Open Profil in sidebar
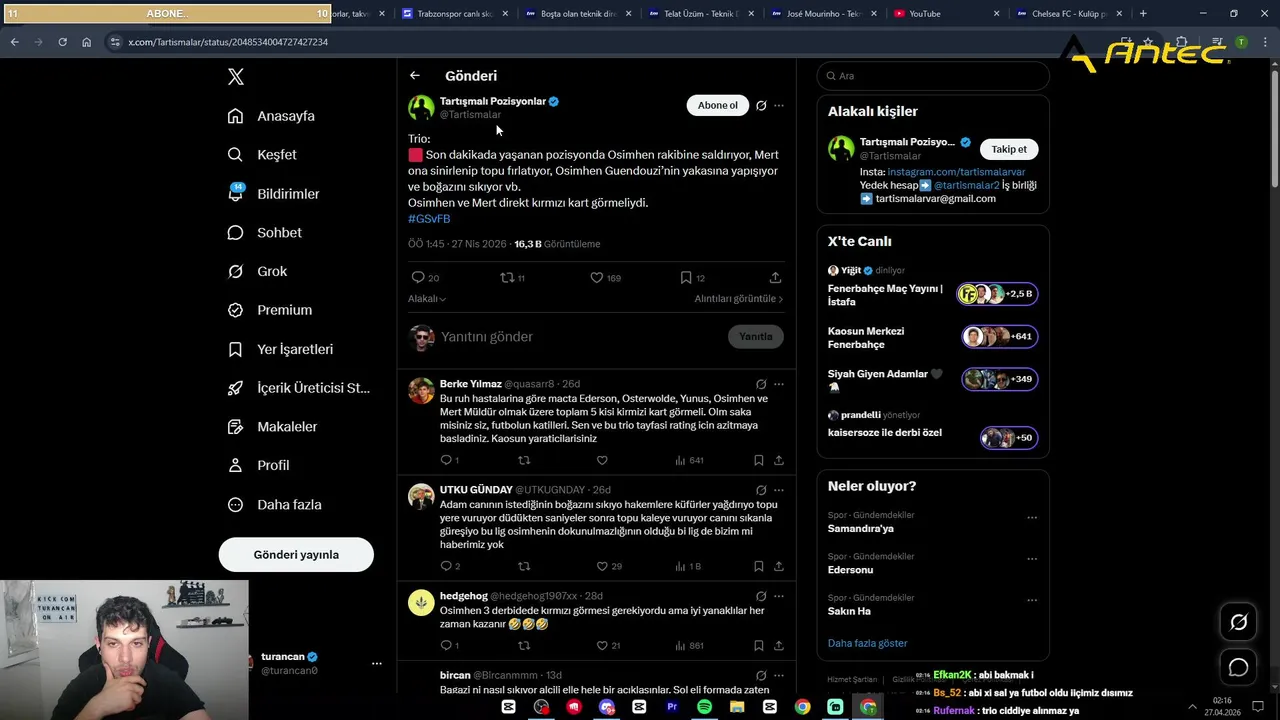The width and height of the screenshot is (1280, 720). [258, 466]
